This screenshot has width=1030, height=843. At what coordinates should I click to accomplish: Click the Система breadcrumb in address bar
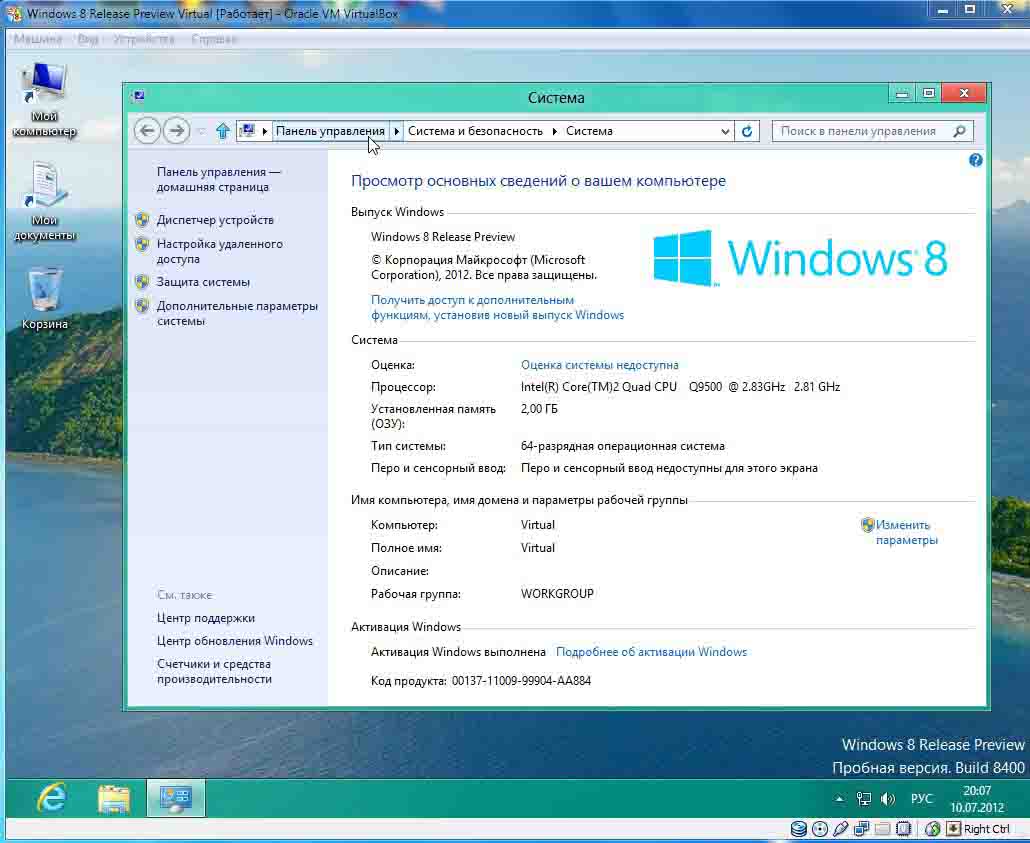(589, 131)
